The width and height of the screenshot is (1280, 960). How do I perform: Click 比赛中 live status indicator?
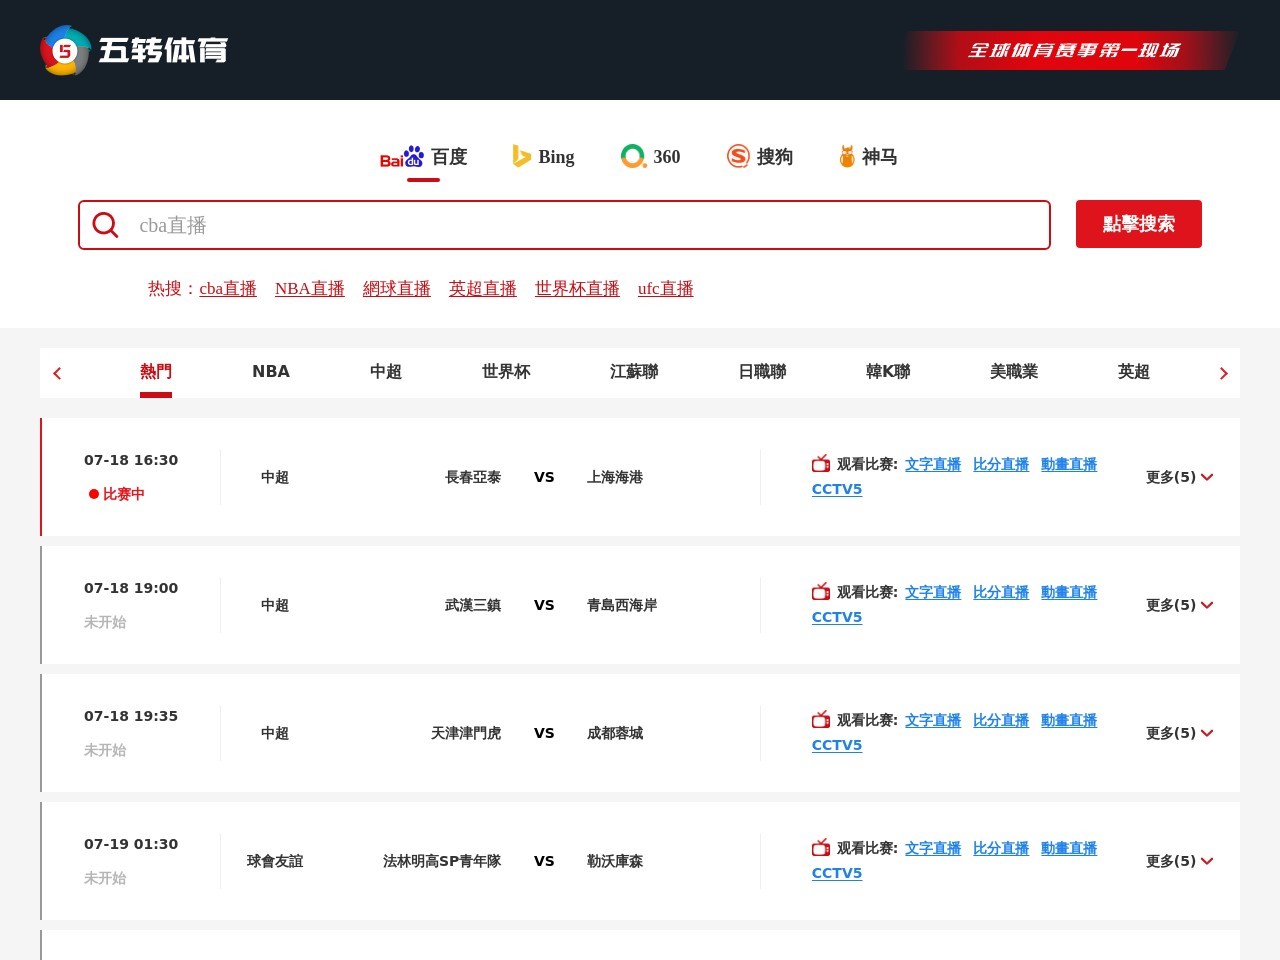[x=117, y=494]
